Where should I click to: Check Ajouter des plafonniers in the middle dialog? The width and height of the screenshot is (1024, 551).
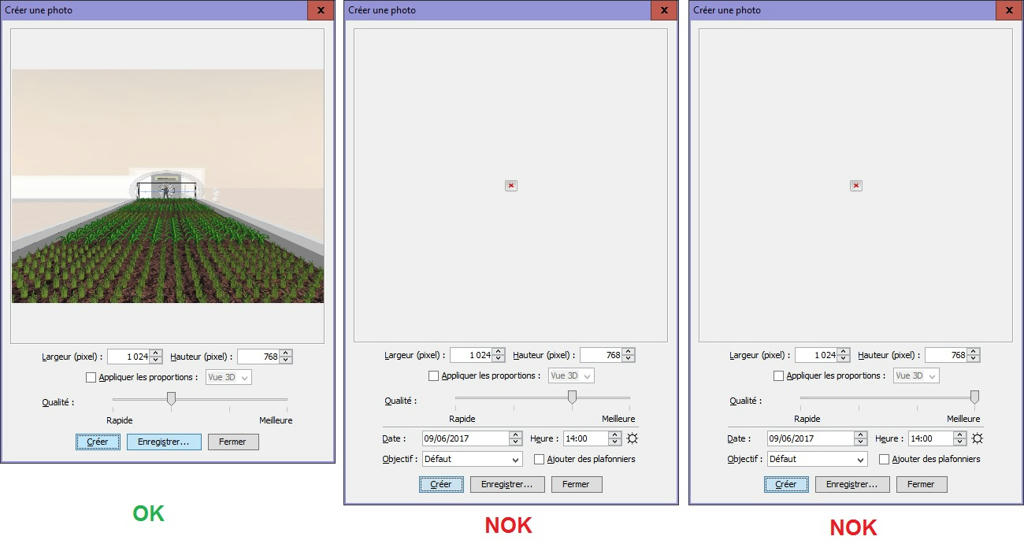539,459
